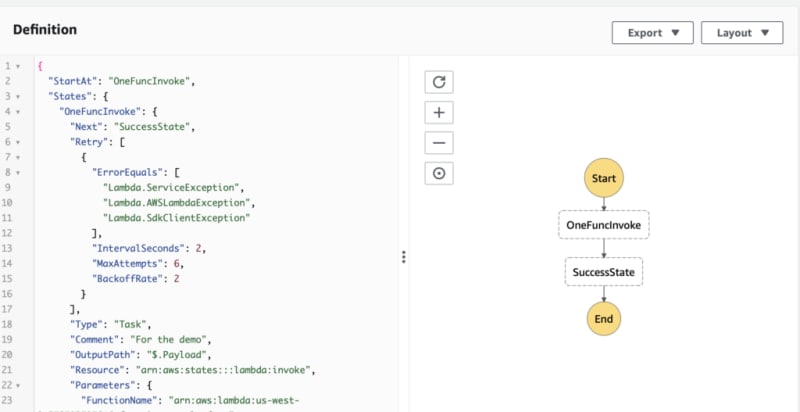Click the "Task" type value at line 18

pyautogui.click(x=130, y=324)
